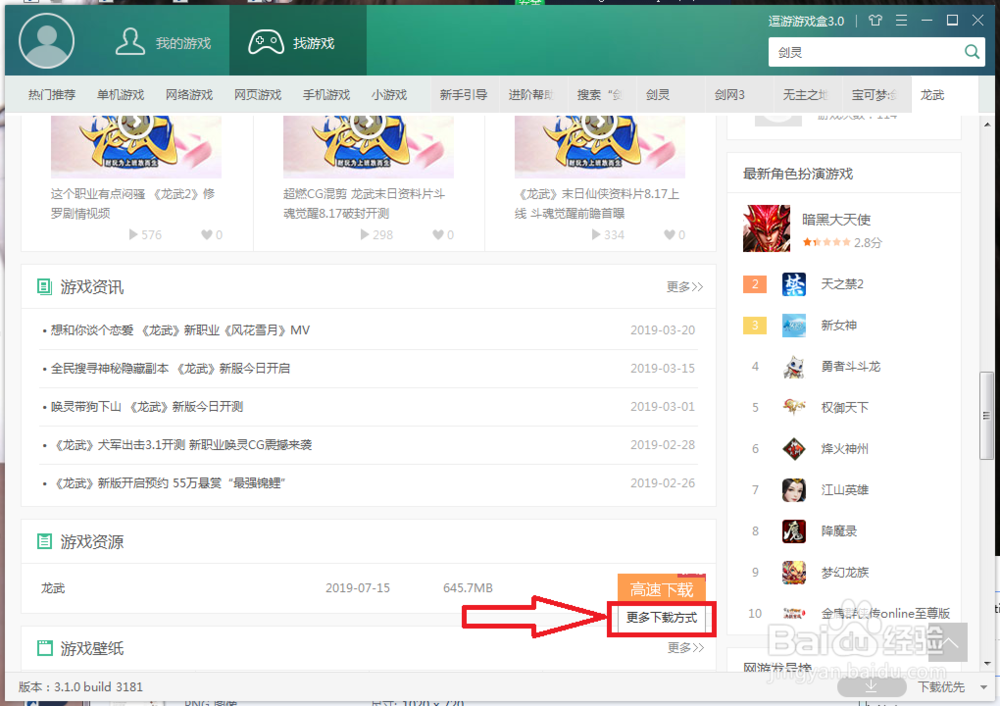Open the 我的游戏 tab
This screenshot has width=1000, height=706.
[163, 43]
